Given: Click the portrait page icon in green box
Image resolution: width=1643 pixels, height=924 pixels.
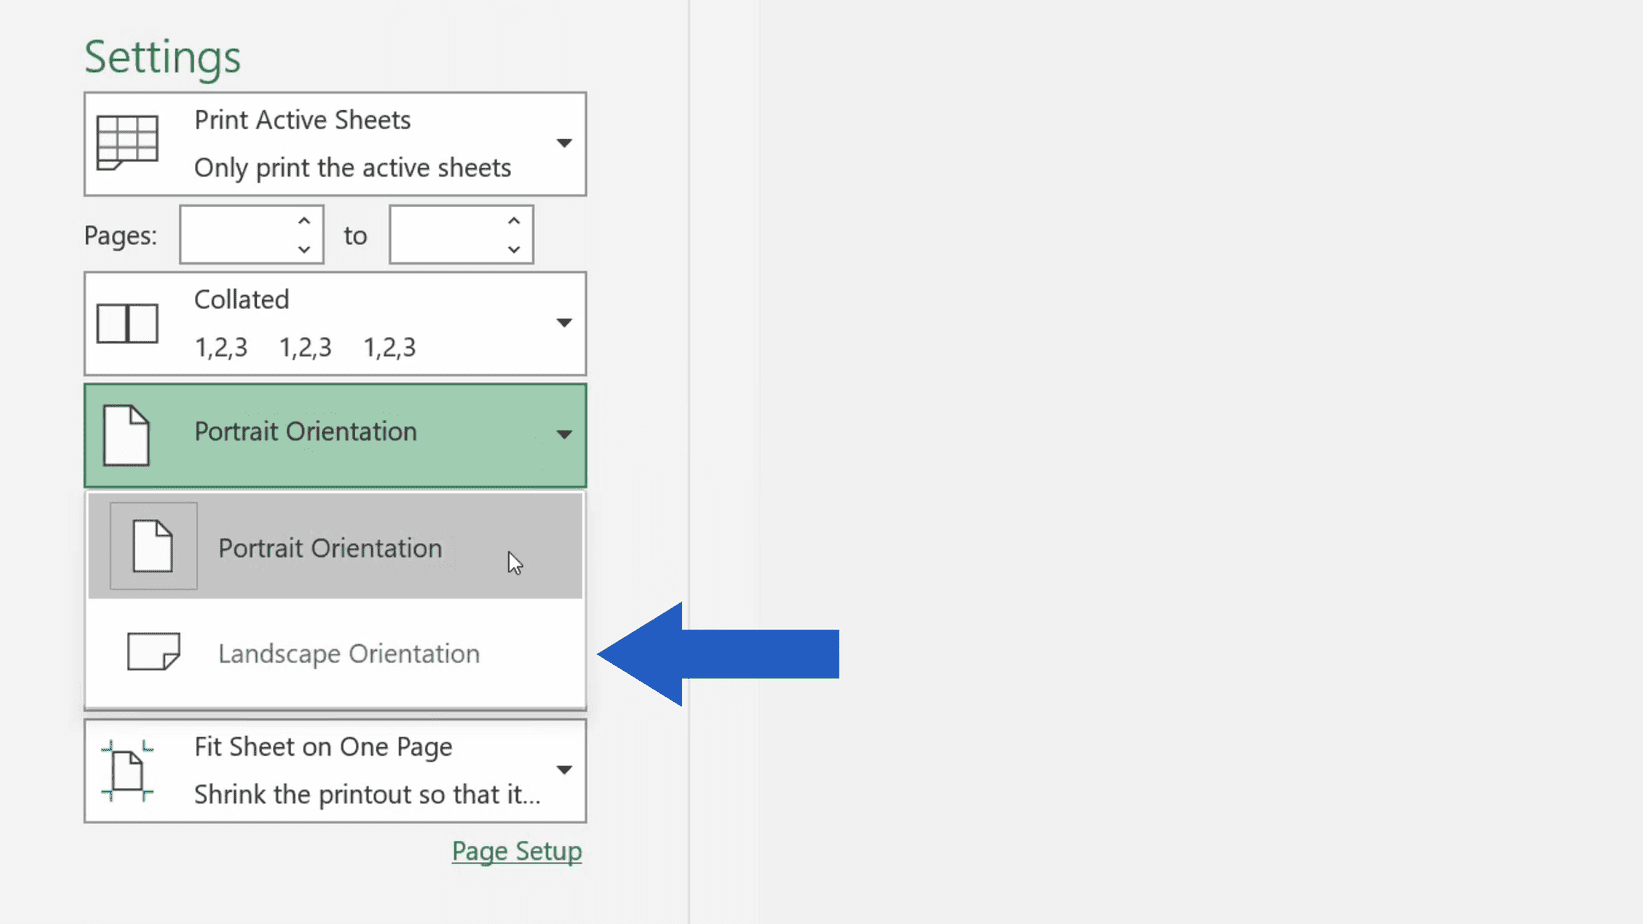Looking at the screenshot, I should pyautogui.click(x=126, y=435).
